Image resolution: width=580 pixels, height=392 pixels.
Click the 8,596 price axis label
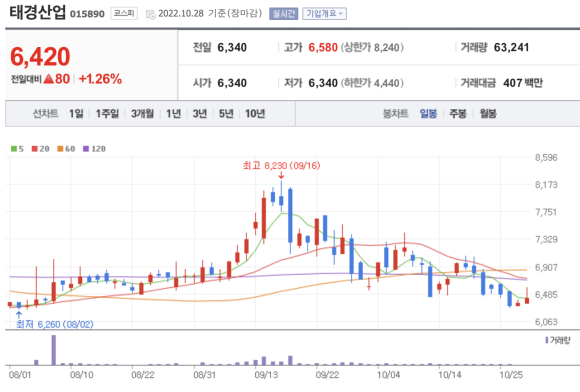(546, 158)
